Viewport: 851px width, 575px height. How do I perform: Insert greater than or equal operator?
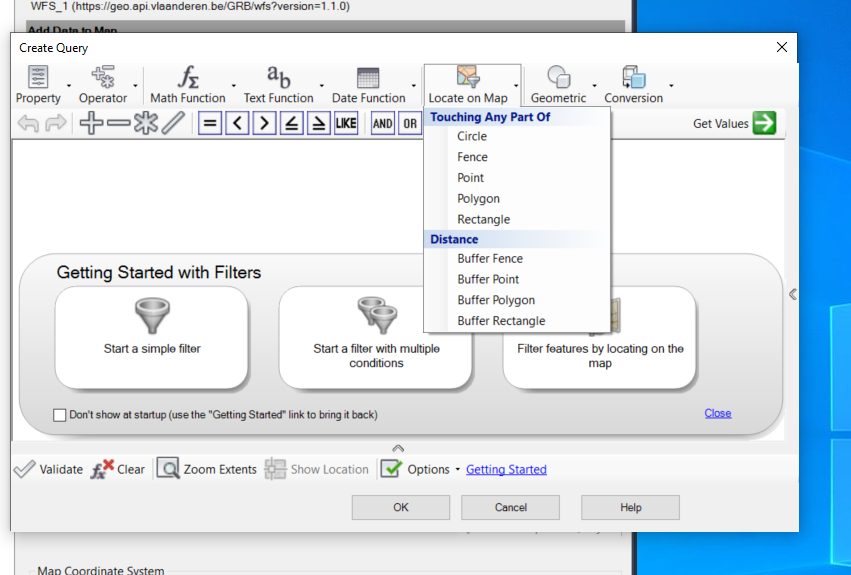tap(319, 123)
